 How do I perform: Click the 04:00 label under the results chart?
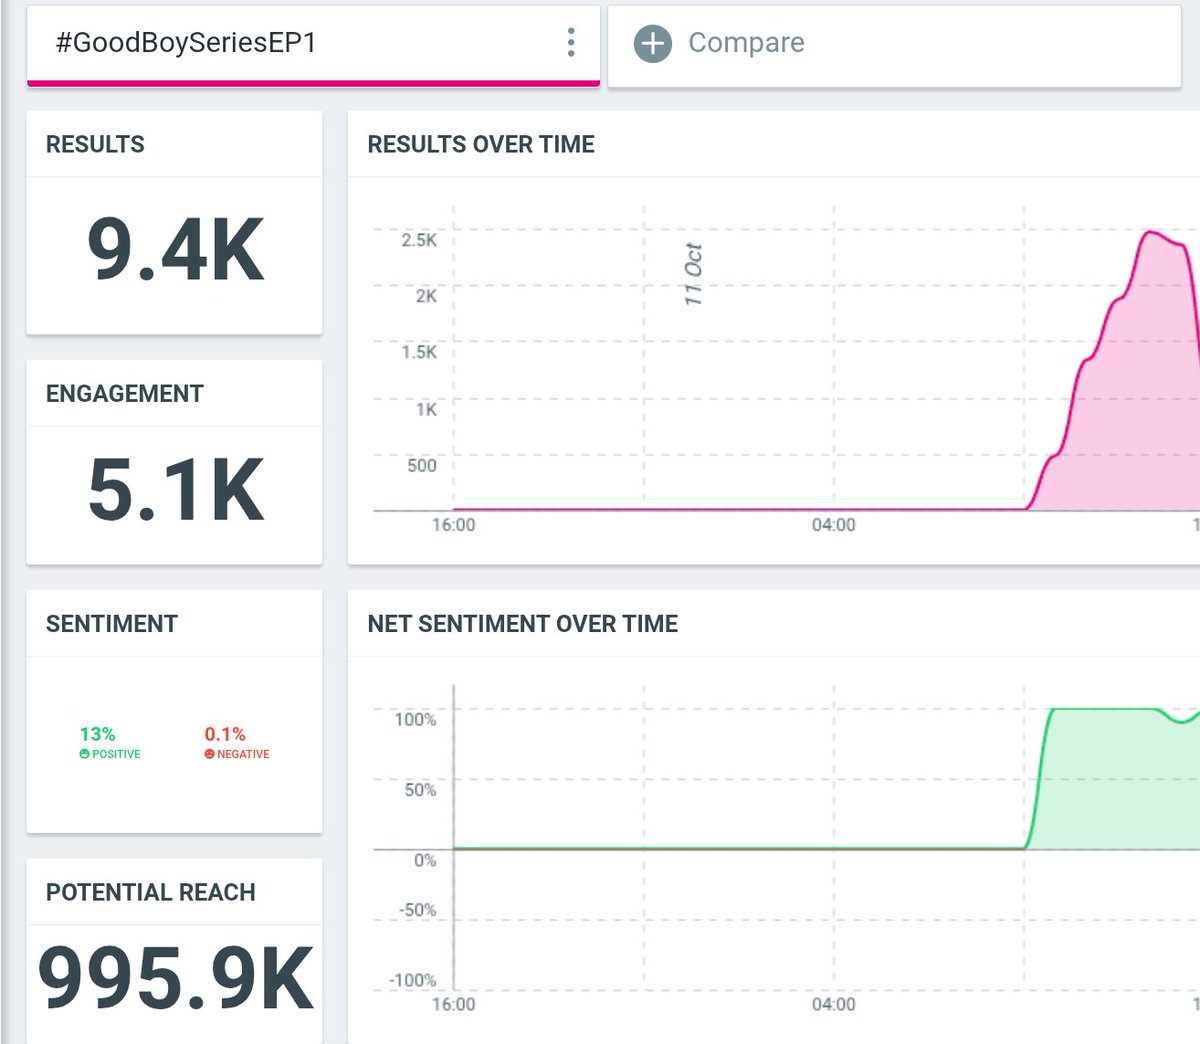point(833,525)
